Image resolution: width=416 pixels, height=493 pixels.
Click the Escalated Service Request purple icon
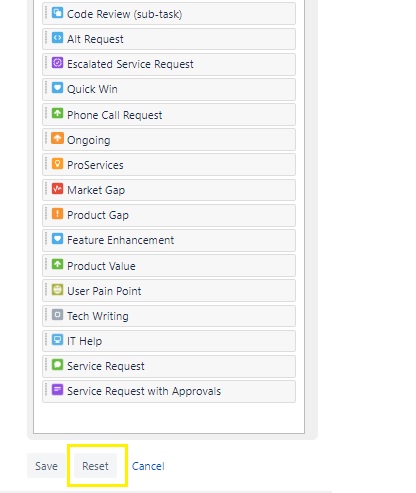coord(57,63)
